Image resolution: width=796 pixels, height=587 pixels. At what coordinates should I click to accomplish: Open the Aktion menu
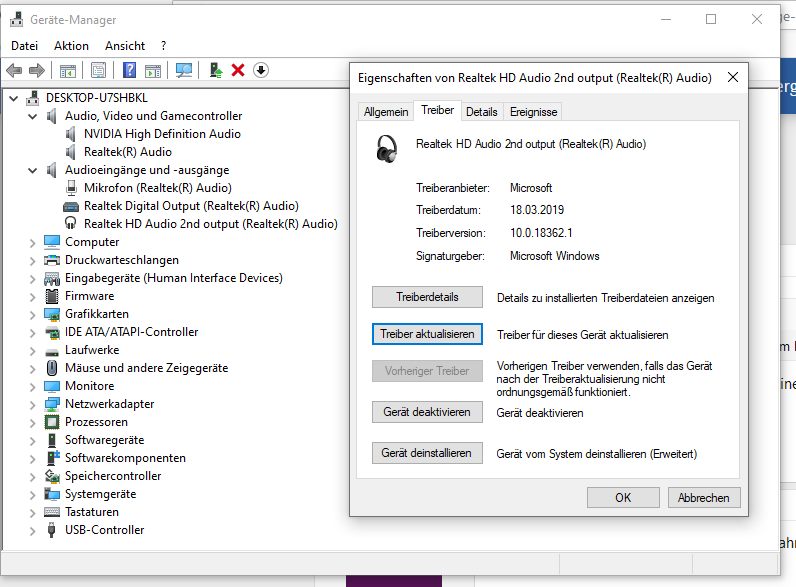pos(71,46)
